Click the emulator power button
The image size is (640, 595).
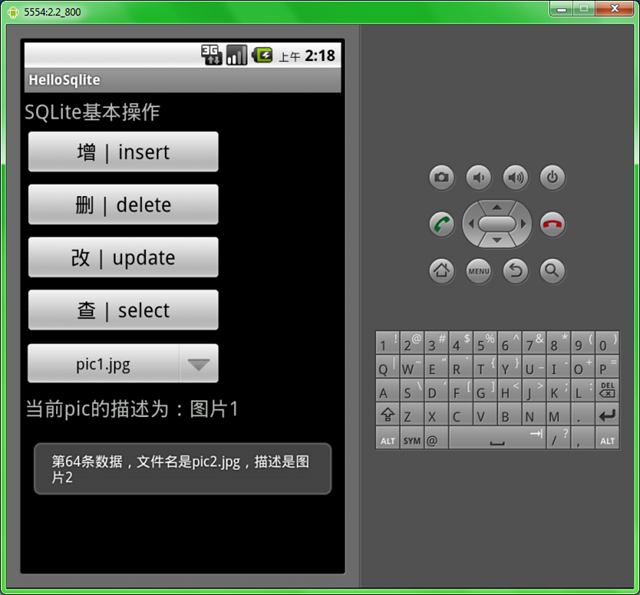coord(552,177)
